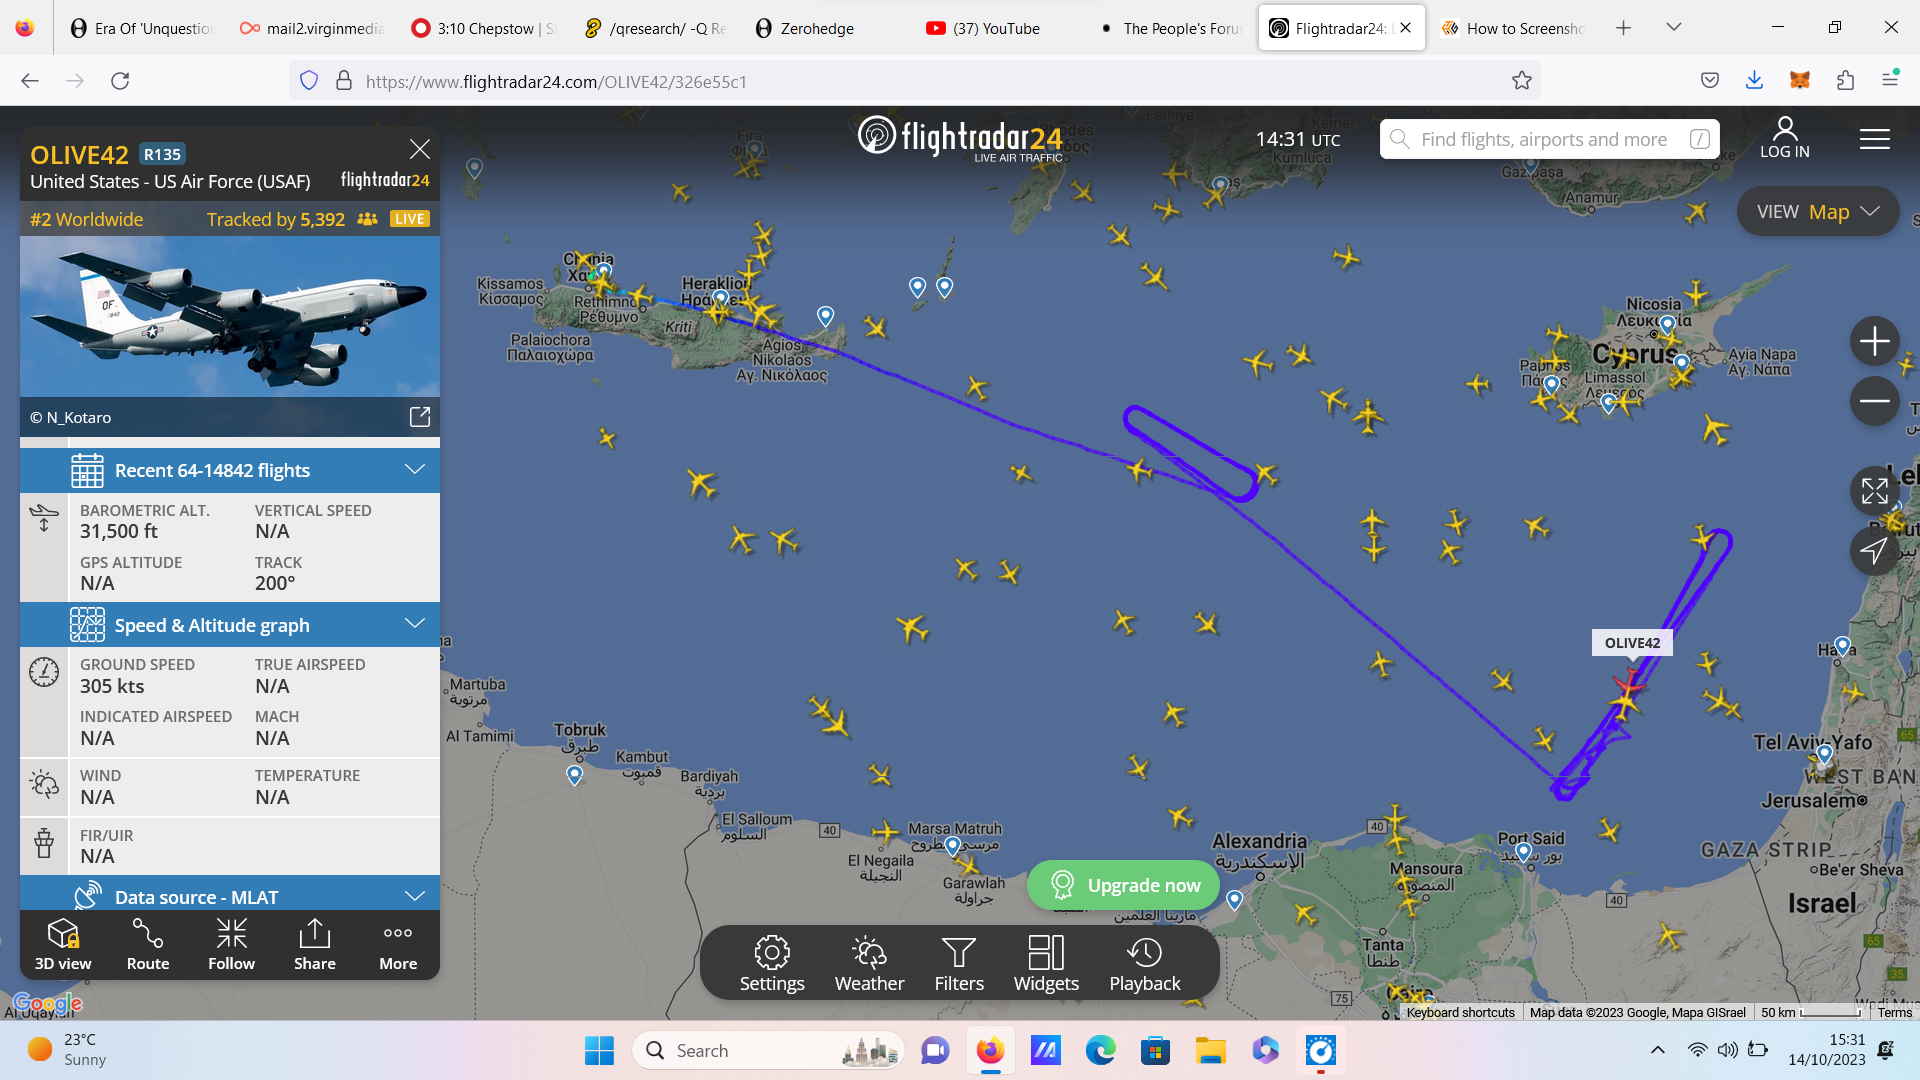1920x1080 pixels.
Task: Open Keyboard shortcuts link
Action: pos(1460,1013)
